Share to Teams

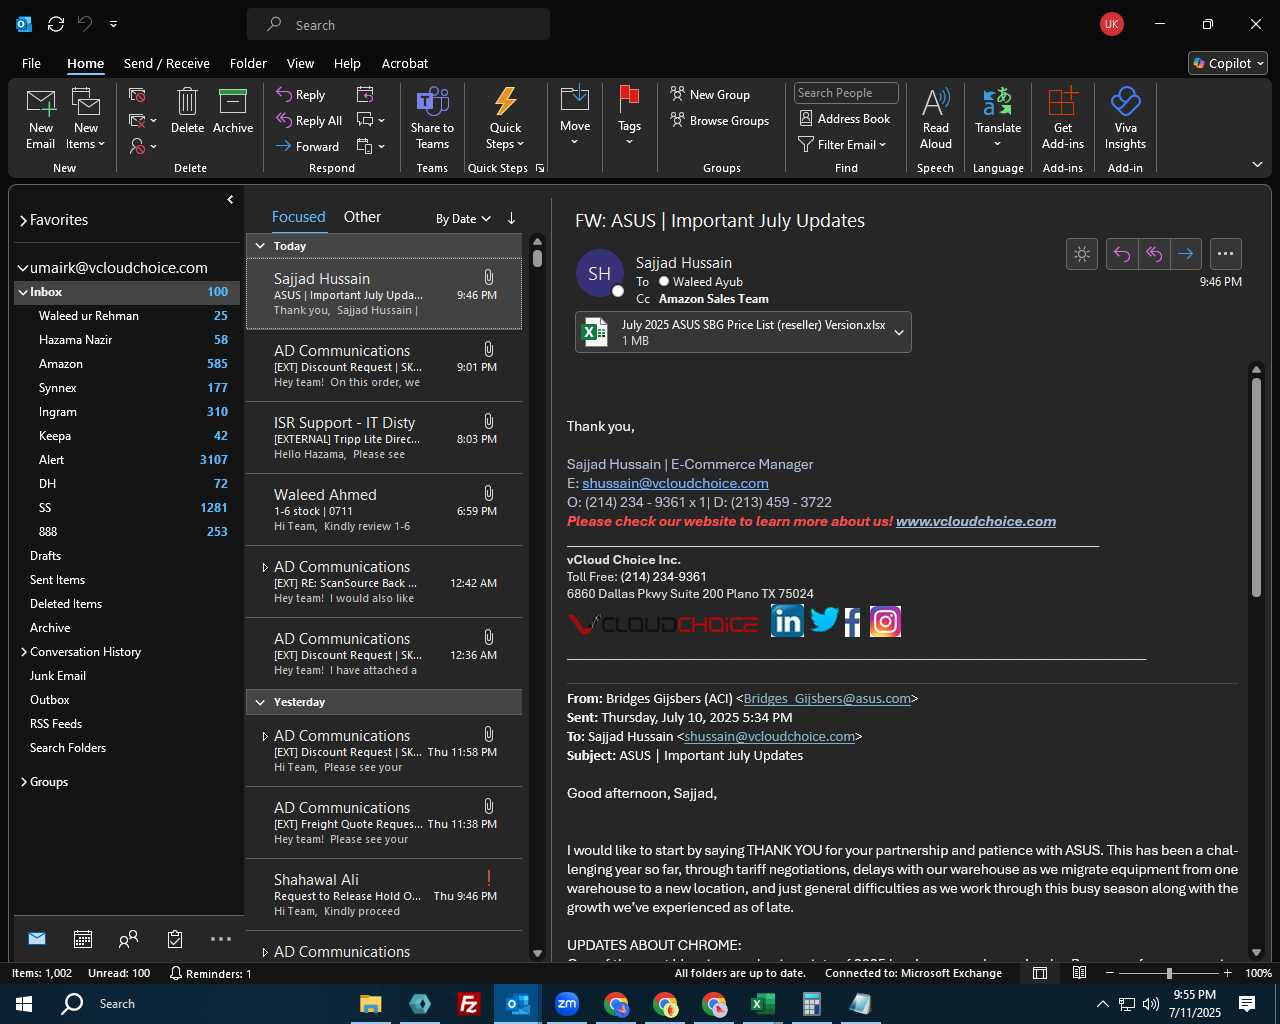[432, 118]
